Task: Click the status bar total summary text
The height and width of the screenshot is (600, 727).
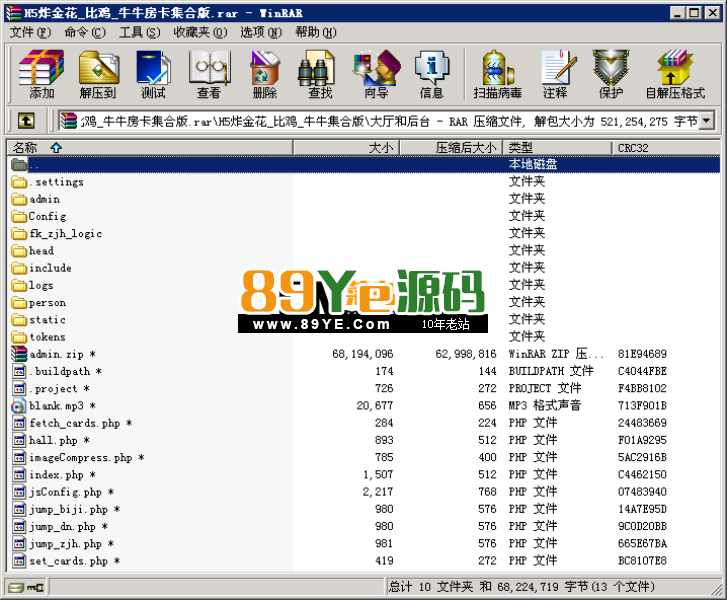Action: click(x=522, y=587)
